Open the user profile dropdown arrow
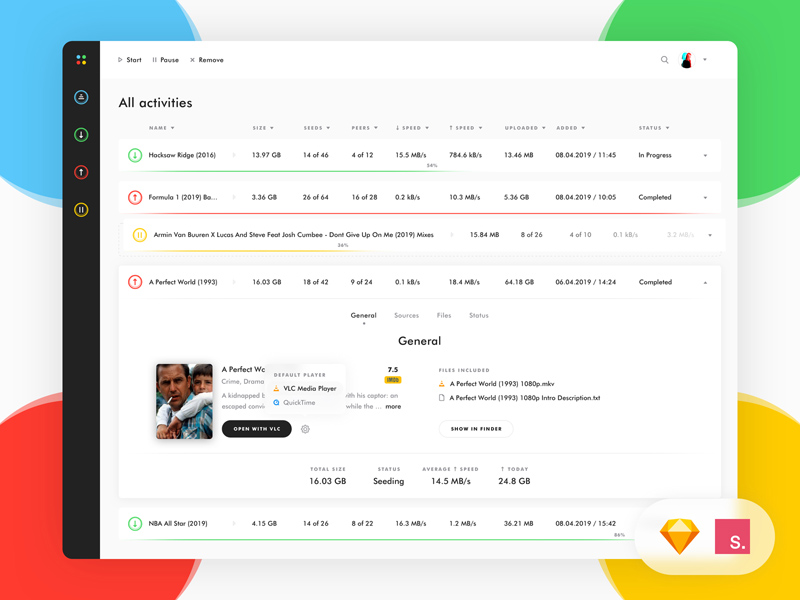 click(x=705, y=60)
